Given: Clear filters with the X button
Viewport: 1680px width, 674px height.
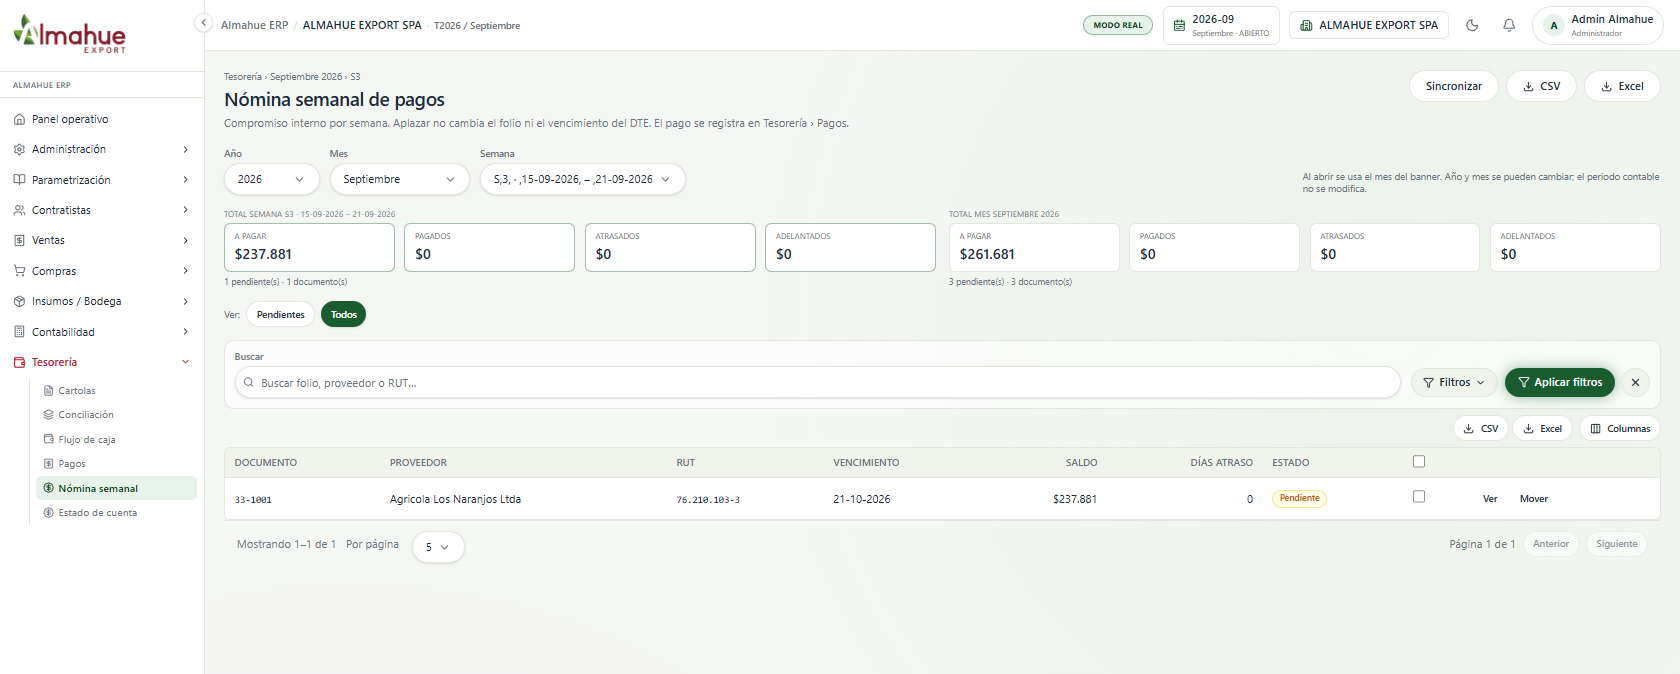Looking at the screenshot, I should [x=1635, y=382].
